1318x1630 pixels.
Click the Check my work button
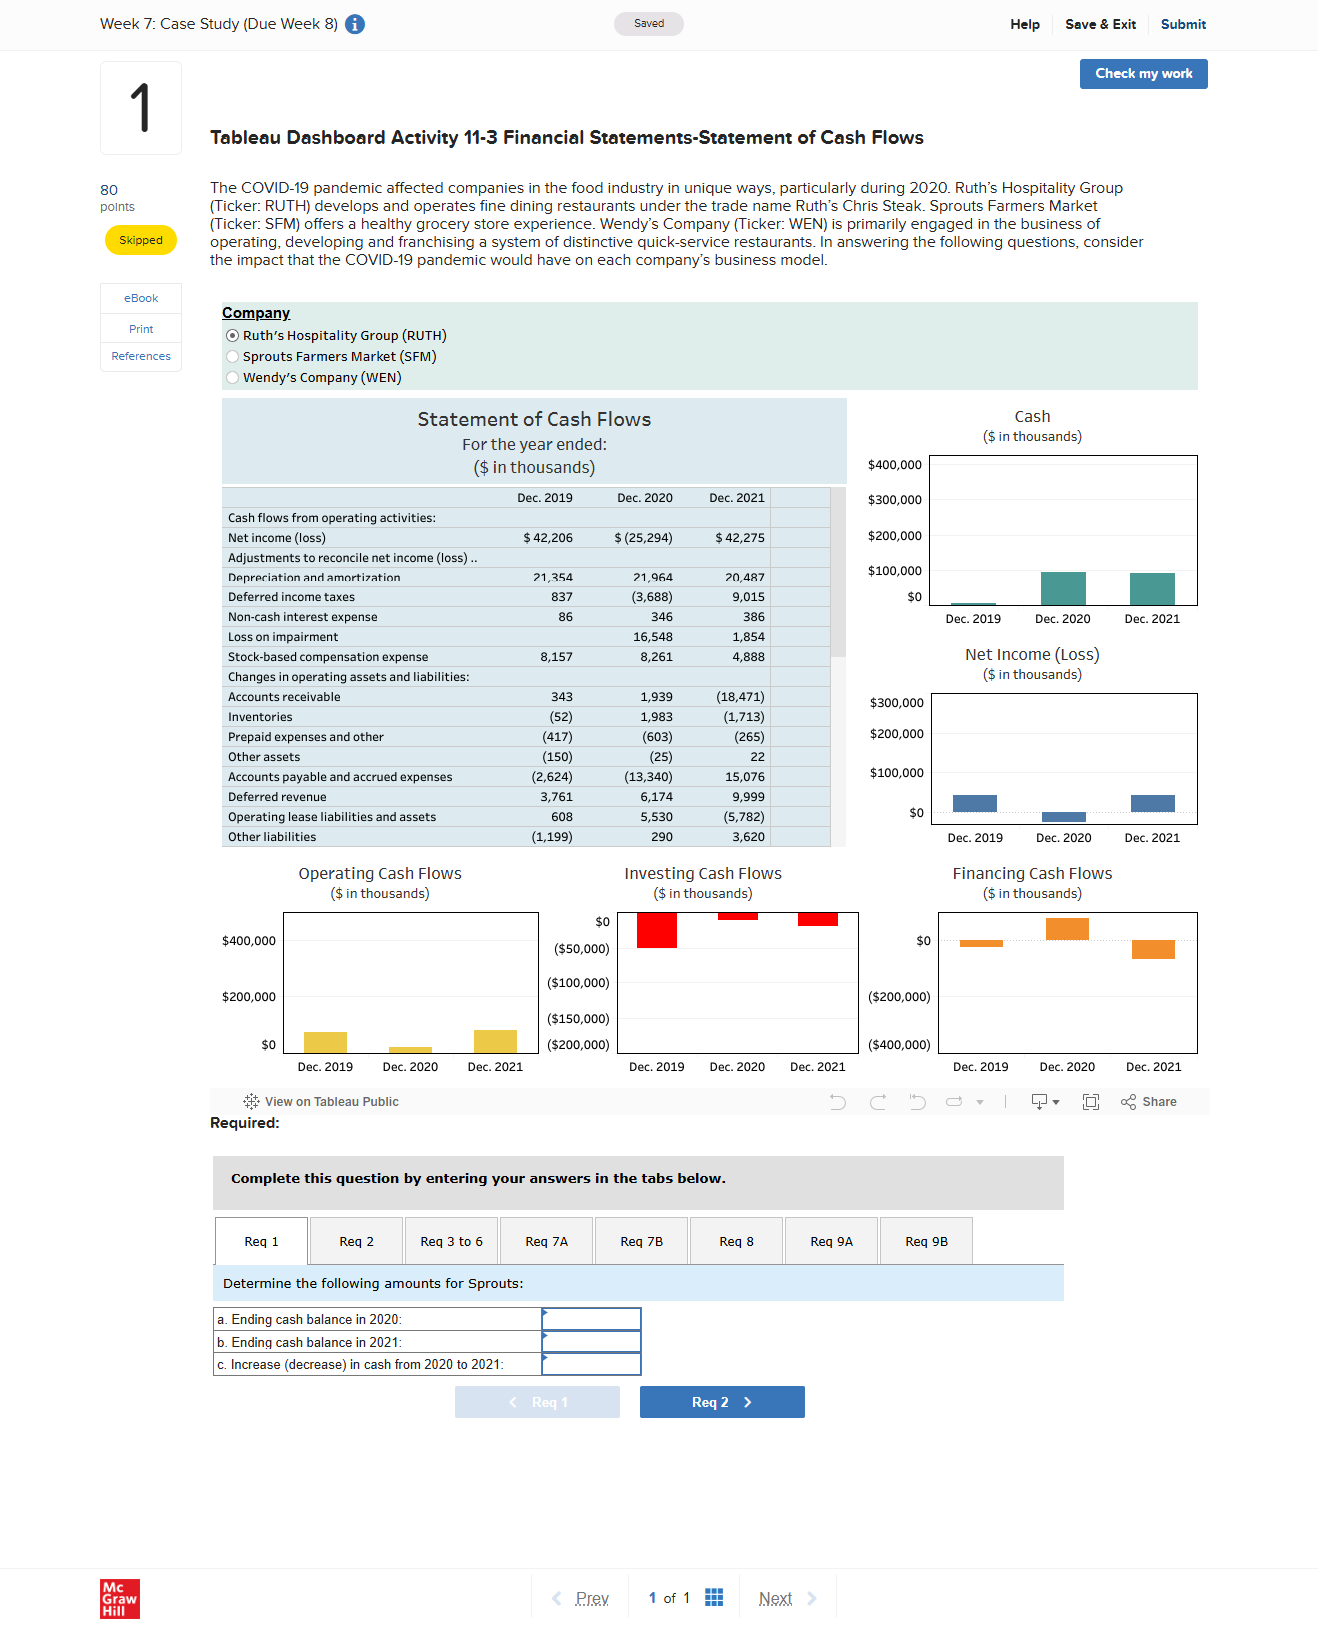(x=1144, y=74)
